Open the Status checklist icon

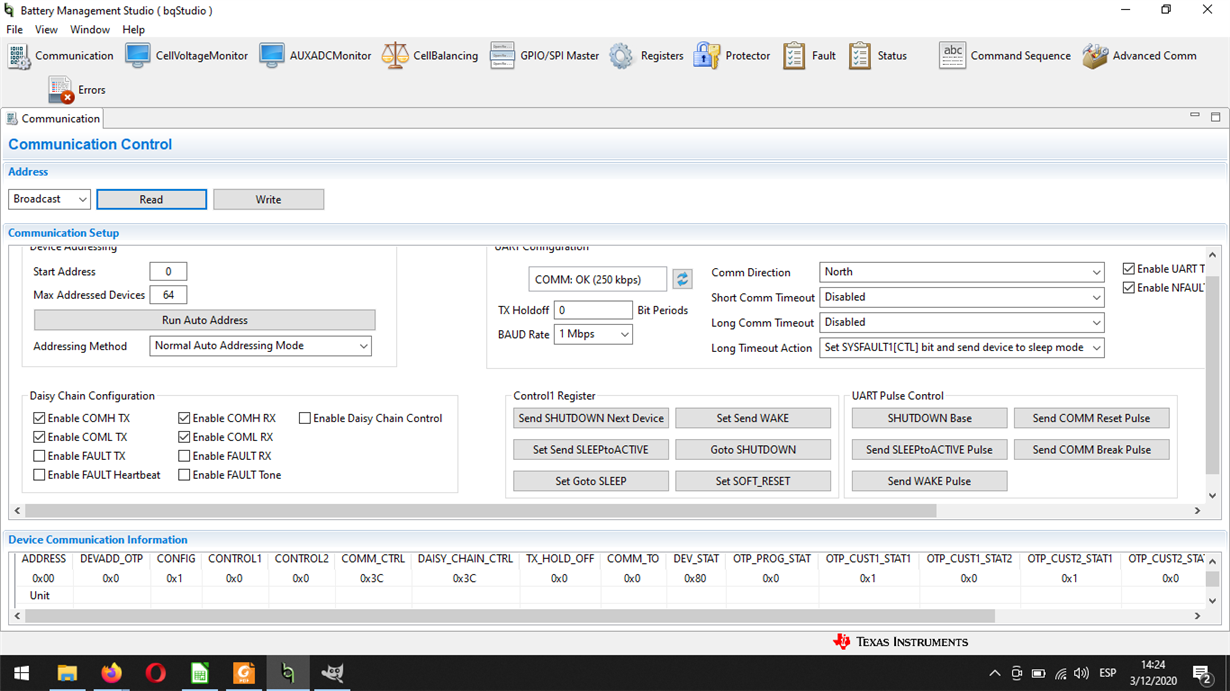click(860, 56)
